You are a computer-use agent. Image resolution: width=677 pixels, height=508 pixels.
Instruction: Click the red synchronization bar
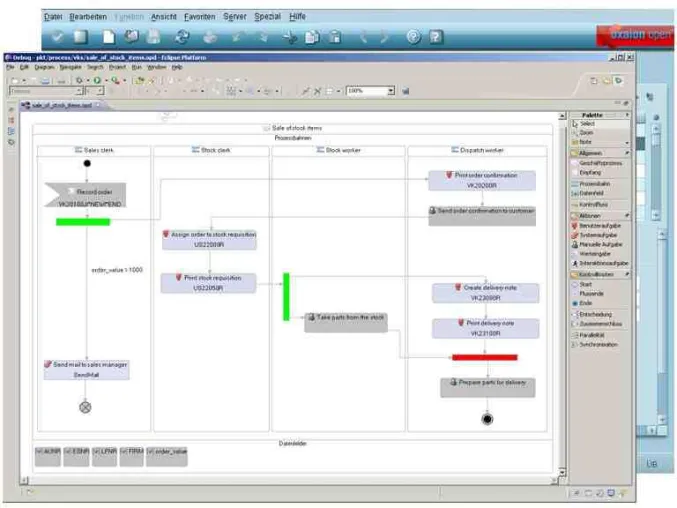pos(484,357)
